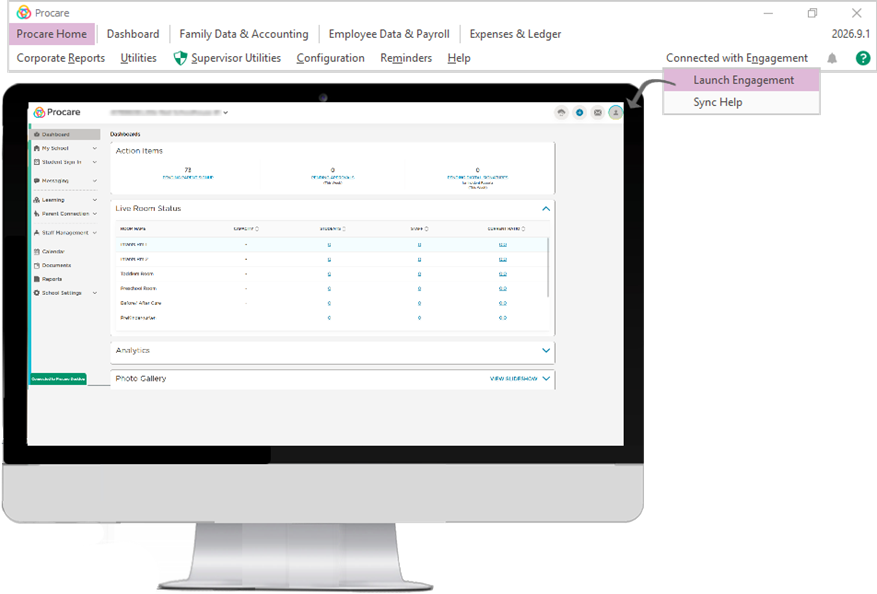Click the envelope messages icon in header

click(x=598, y=112)
